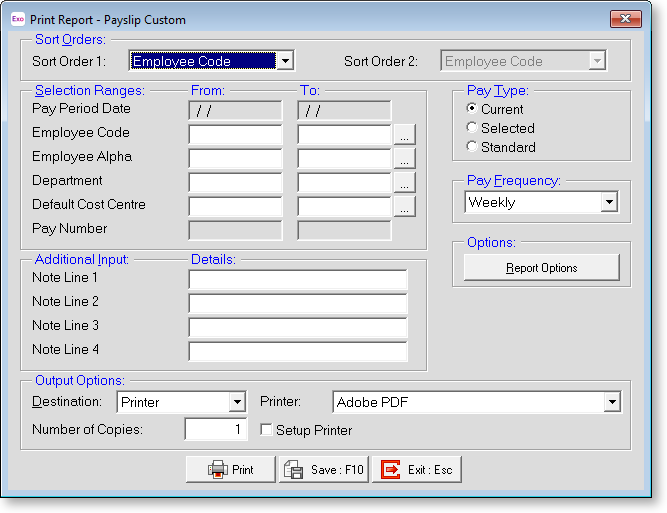Expand the Destination dropdown list
667x513 pixels.
[237, 402]
